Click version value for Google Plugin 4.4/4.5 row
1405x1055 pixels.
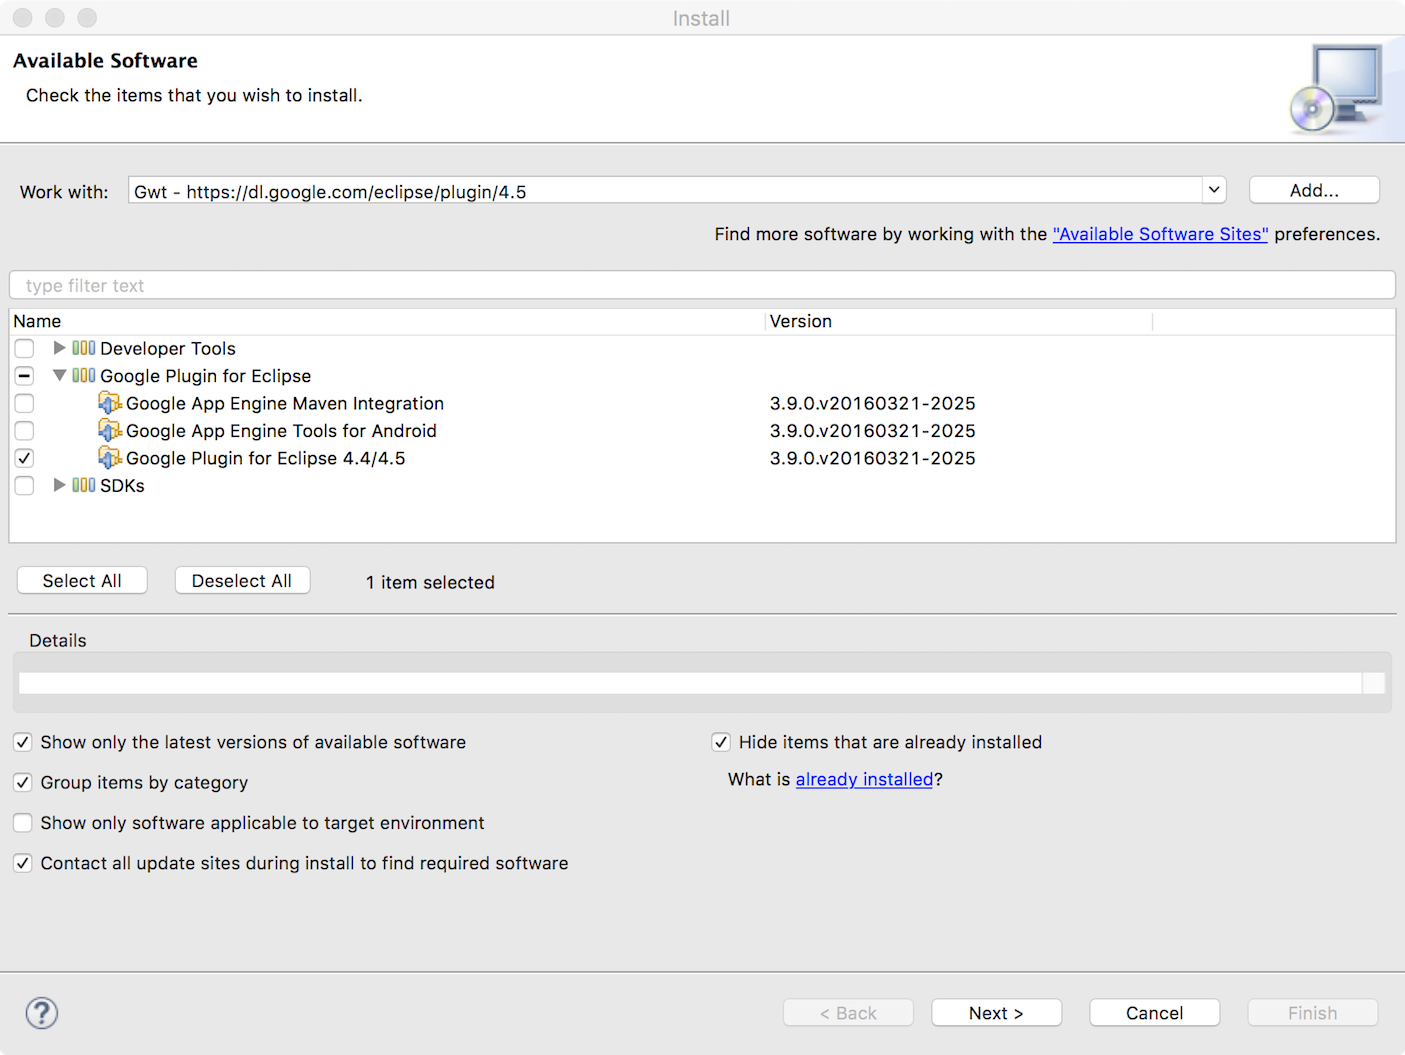[872, 458]
